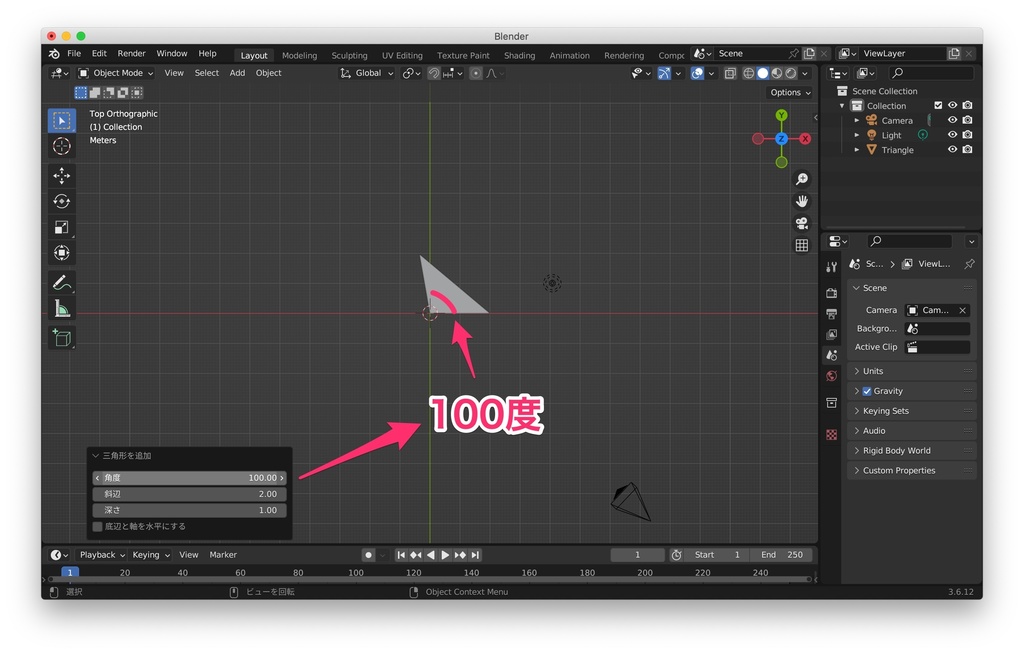Expand the Camera item in the outliner

click(857, 119)
